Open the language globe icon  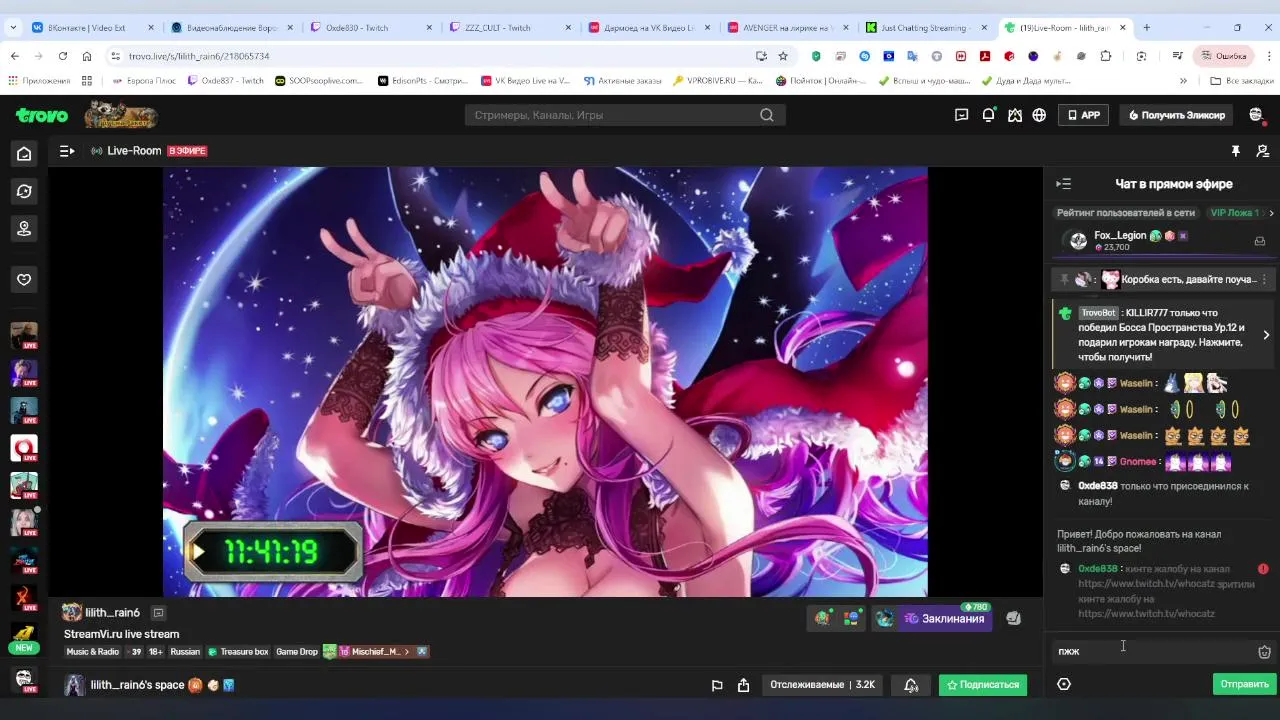coord(1039,115)
